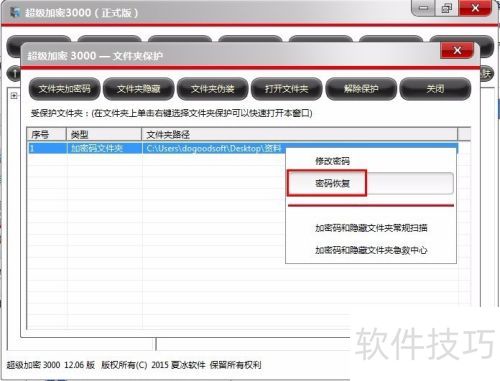Screen dimensions: 500x381
Task: Choose 加密码和隐藏文件夹急救中心 menu item
Action: 371,250
